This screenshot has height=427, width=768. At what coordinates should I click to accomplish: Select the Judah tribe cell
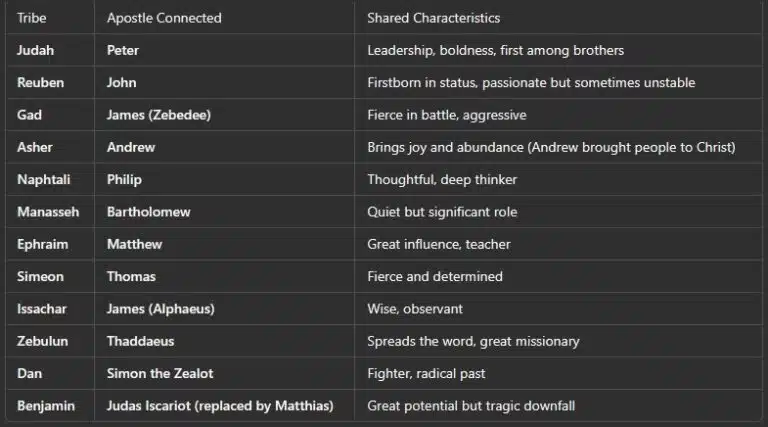[35, 50]
